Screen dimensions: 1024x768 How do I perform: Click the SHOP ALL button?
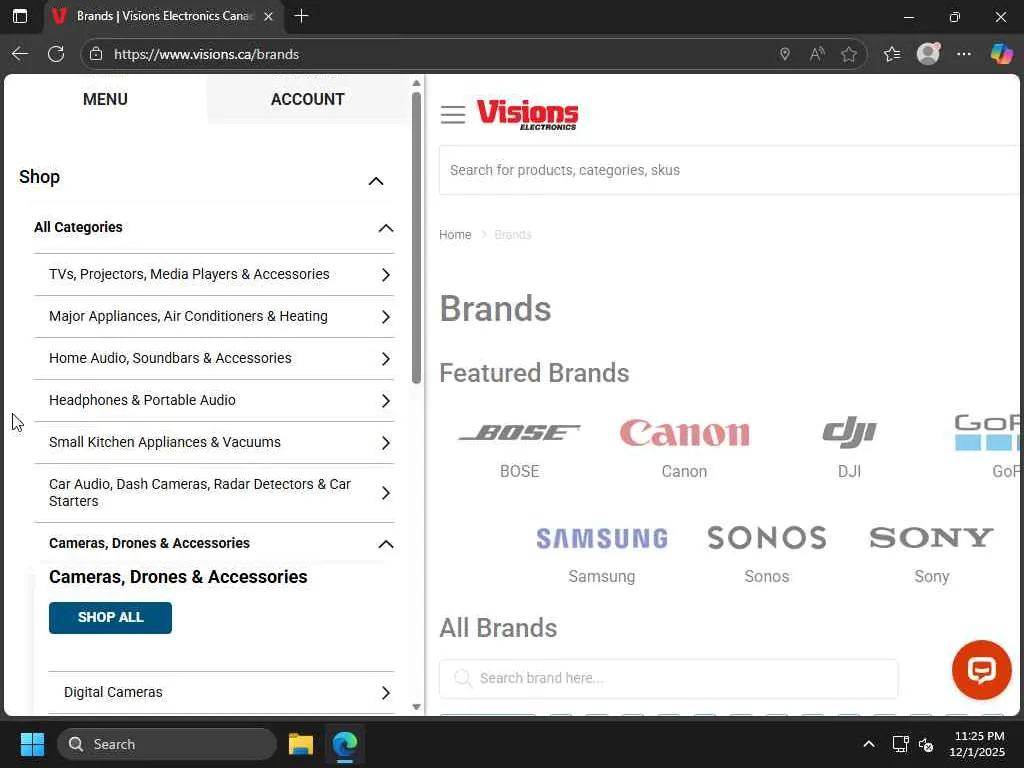[110, 618]
